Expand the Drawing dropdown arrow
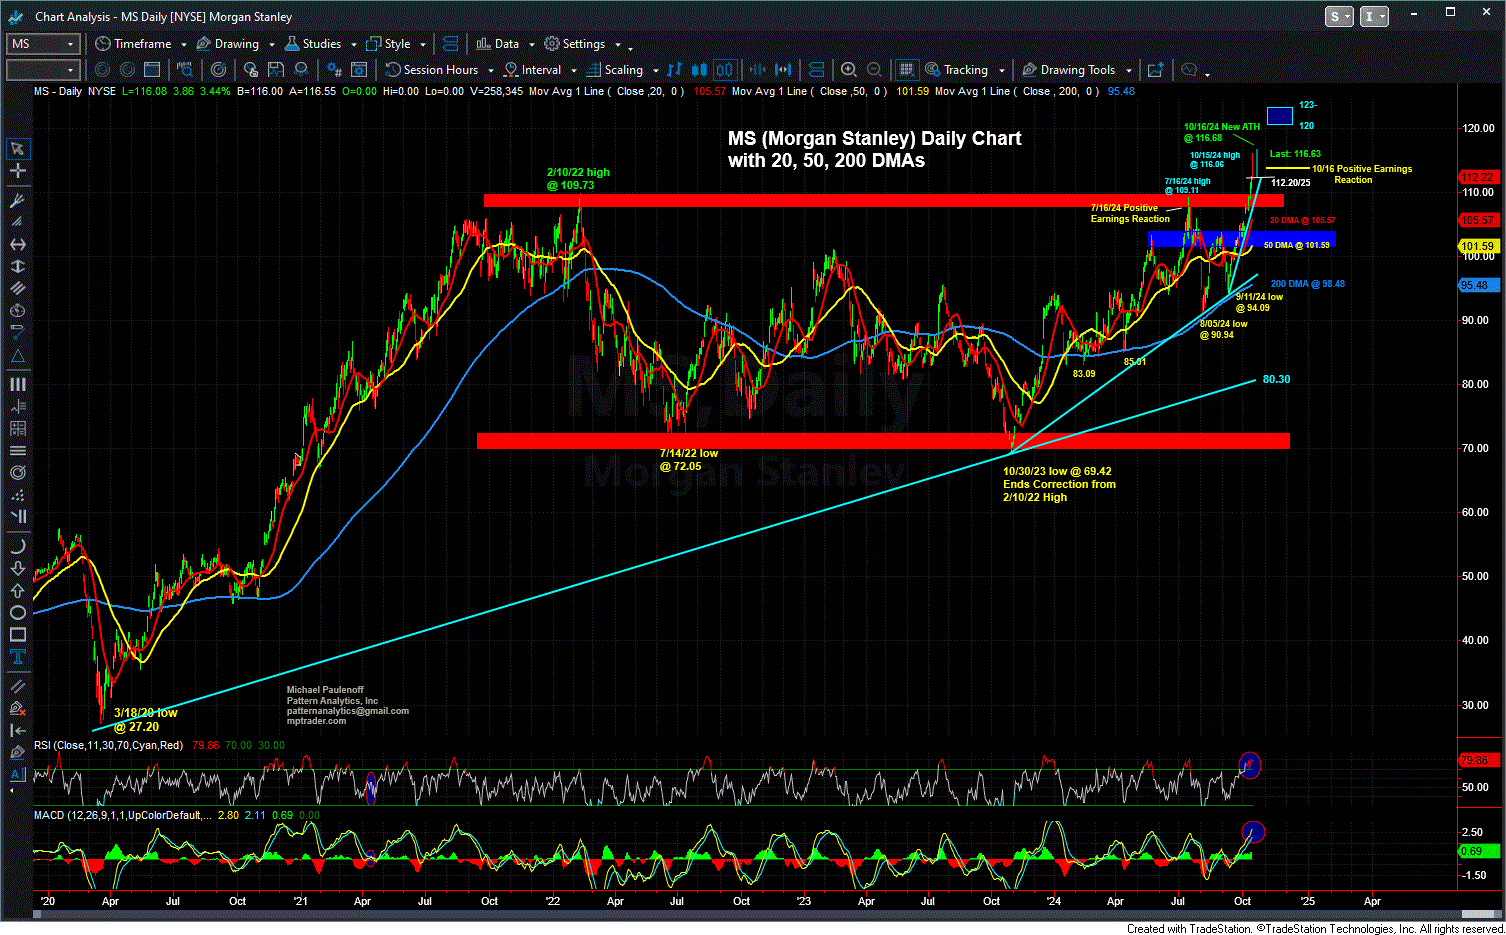 [271, 45]
